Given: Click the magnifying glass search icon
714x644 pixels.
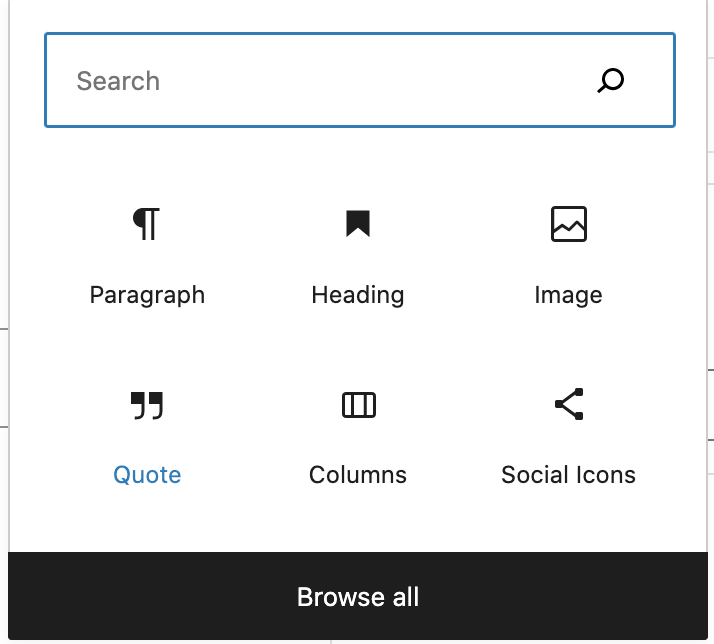Looking at the screenshot, I should point(610,81).
